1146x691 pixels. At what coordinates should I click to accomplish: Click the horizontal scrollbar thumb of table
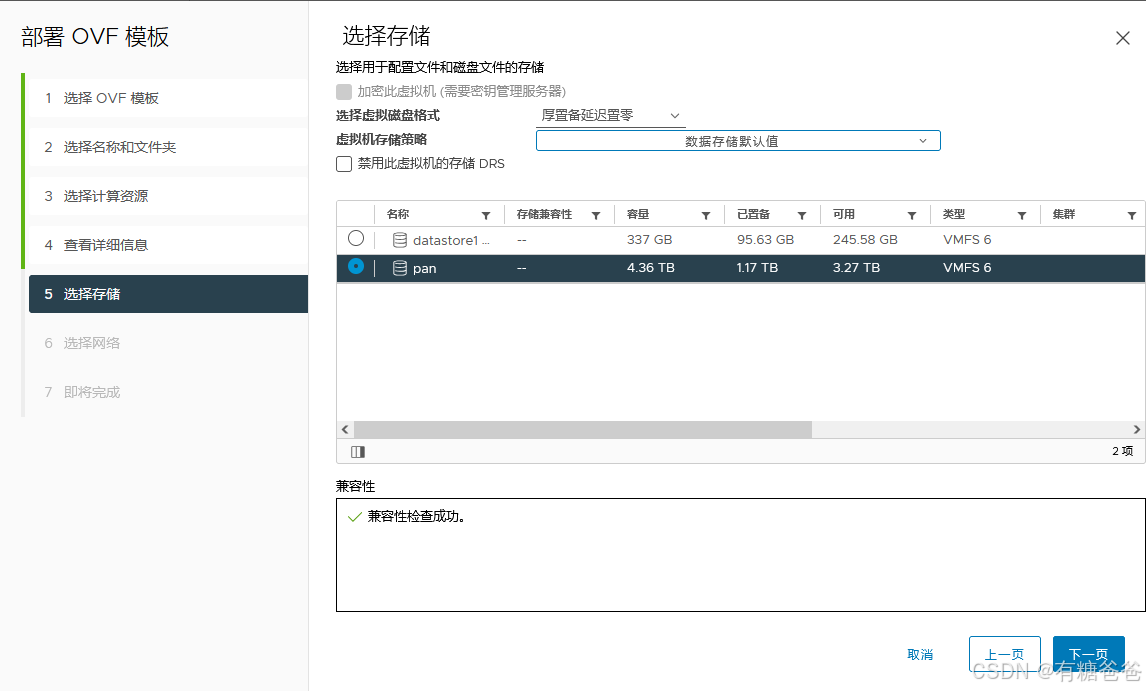click(x=583, y=429)
